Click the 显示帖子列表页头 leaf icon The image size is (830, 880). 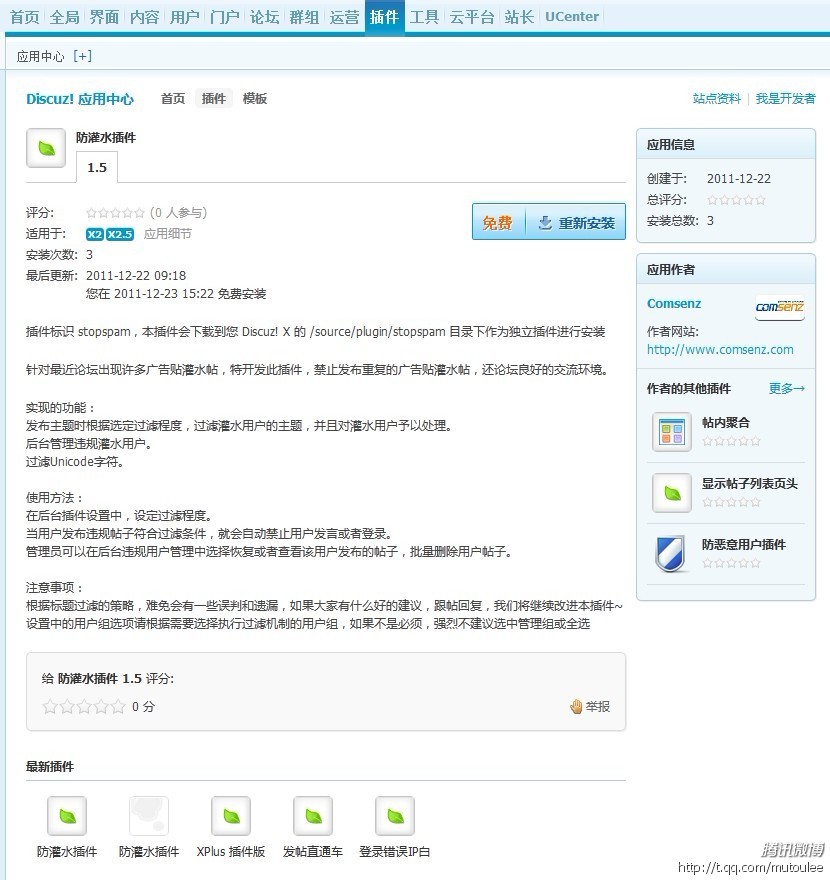[672, 493]
